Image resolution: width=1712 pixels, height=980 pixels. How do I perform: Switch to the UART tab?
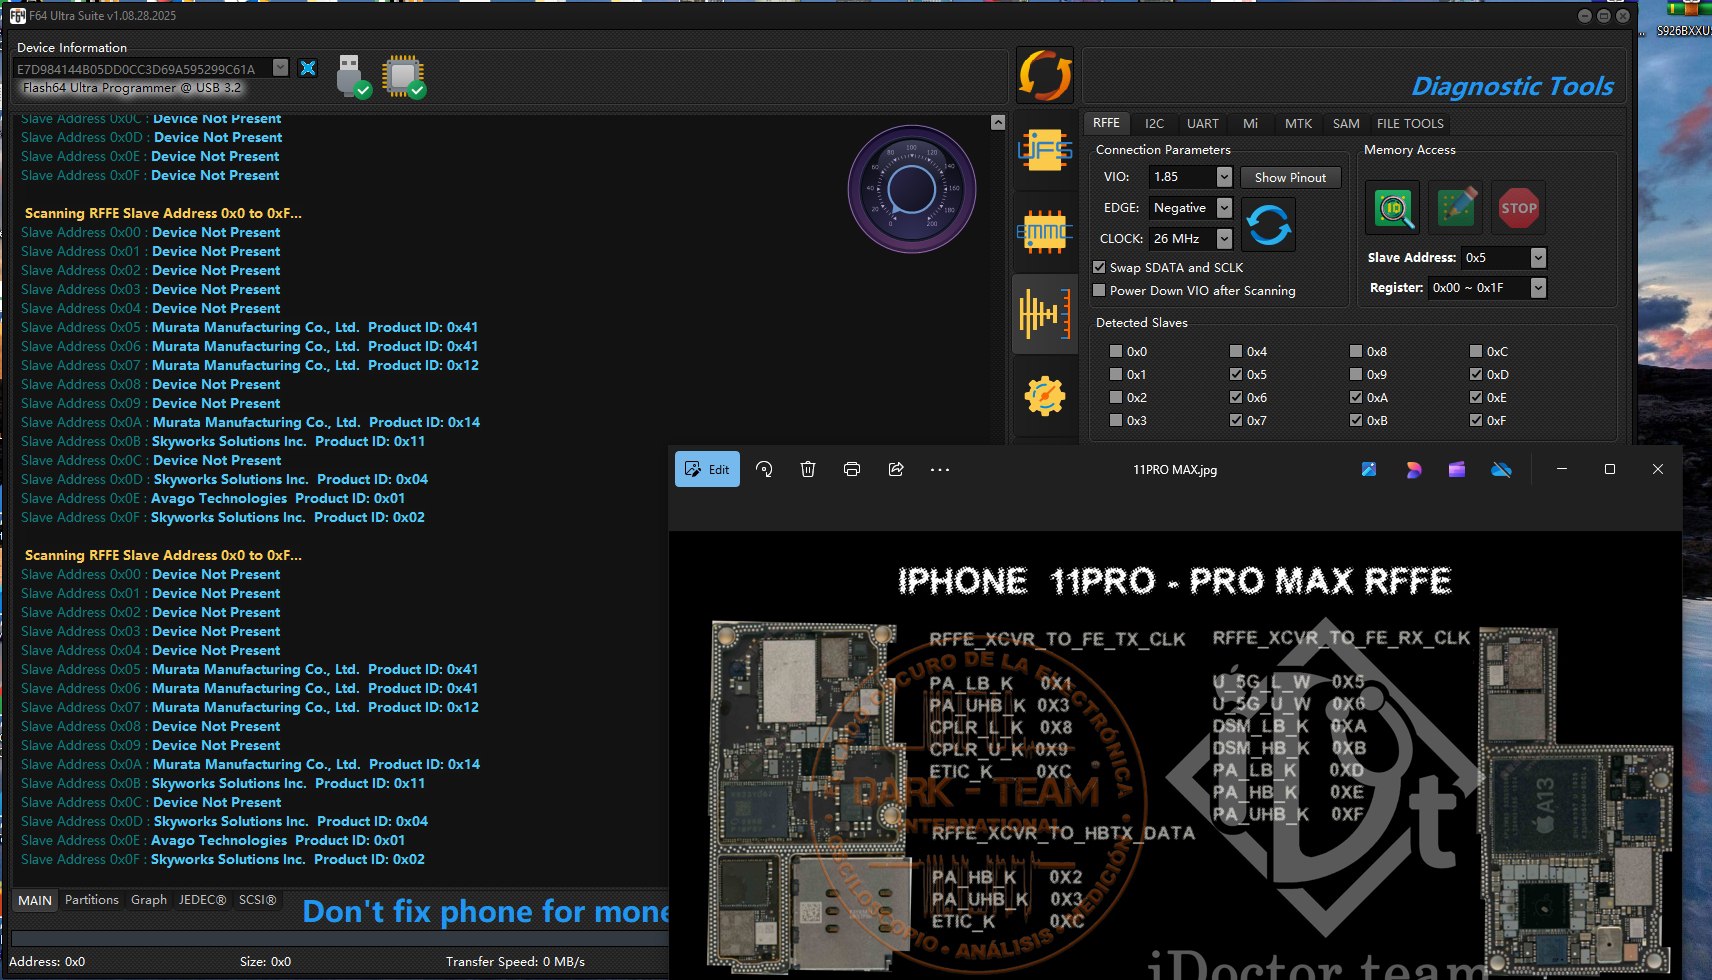(x=1202, y=123)
